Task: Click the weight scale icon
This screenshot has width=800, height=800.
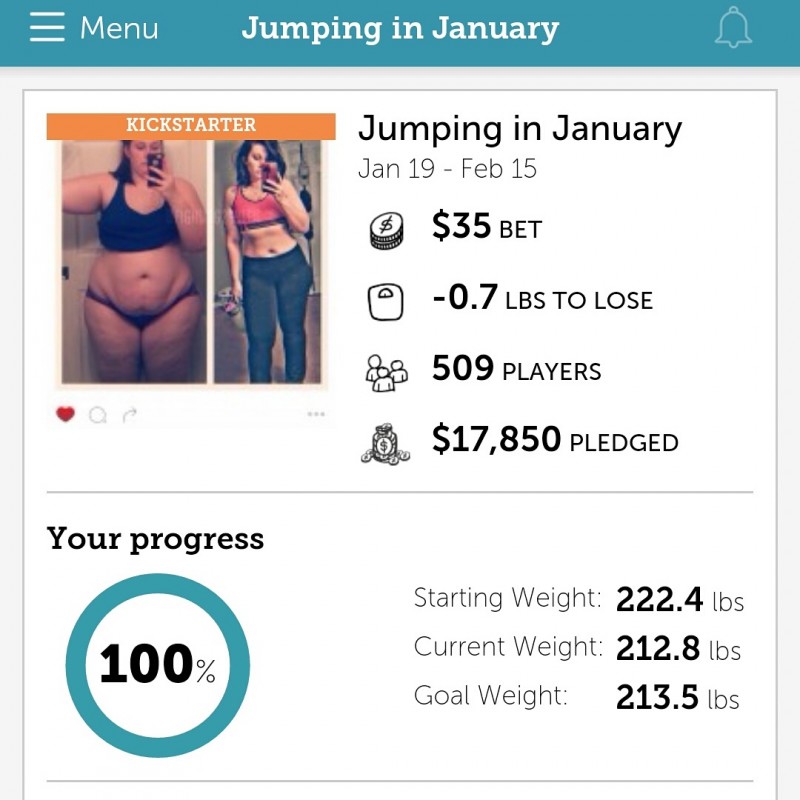Action: (x=386, y=301)
